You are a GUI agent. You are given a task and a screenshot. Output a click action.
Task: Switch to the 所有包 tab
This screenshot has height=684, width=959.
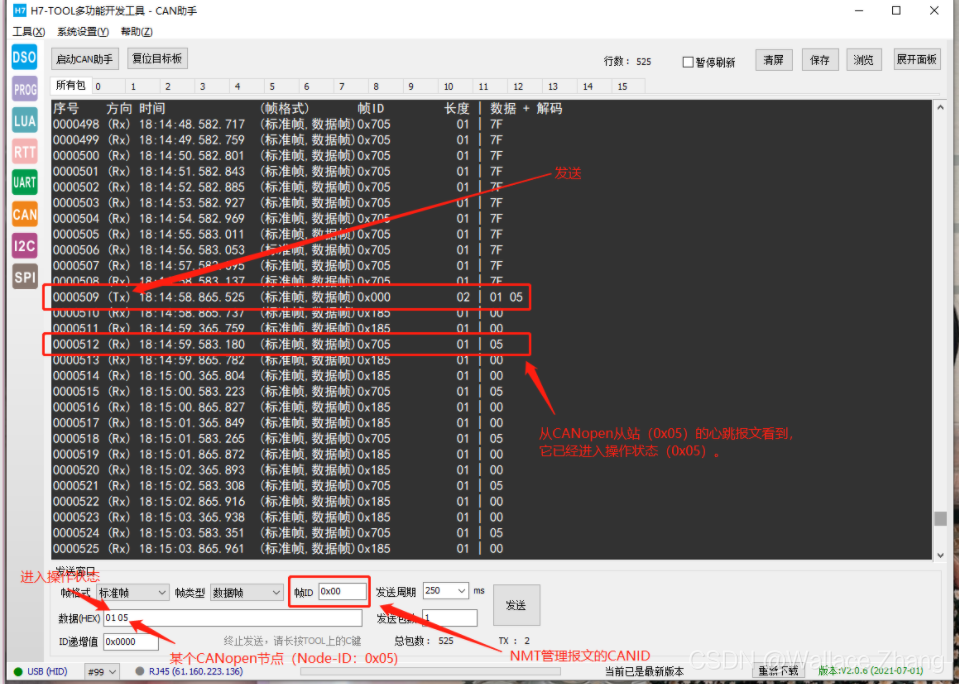(x=71, y=86)
